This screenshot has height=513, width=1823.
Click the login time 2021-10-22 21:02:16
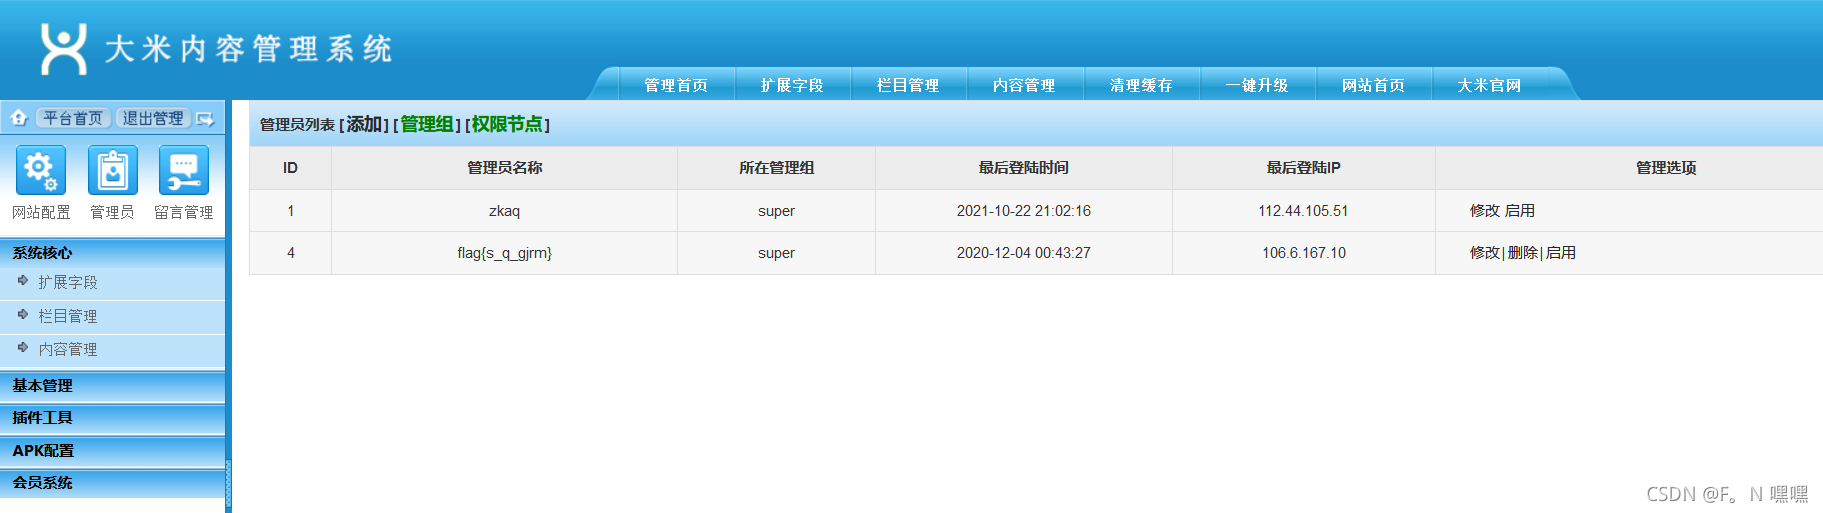pos(1024,211)
